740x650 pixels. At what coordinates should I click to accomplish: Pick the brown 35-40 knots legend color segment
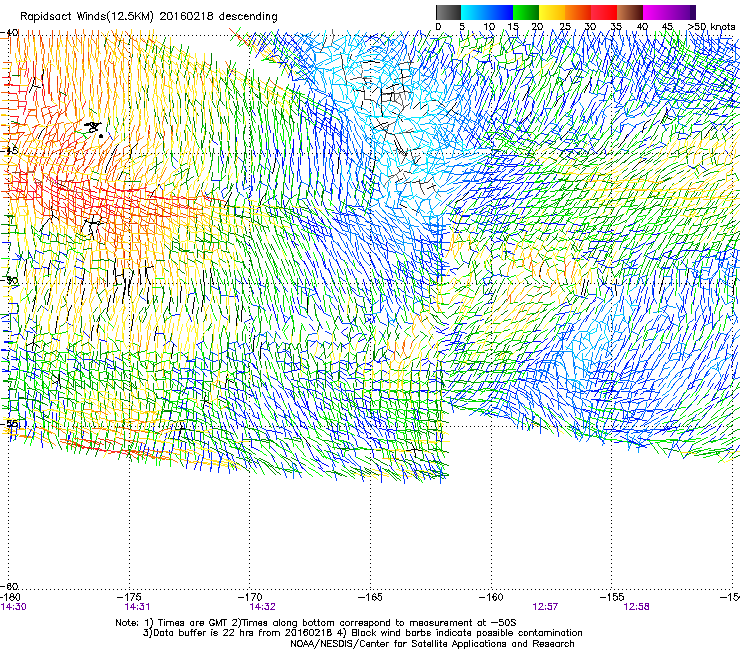tap(630, 12)
